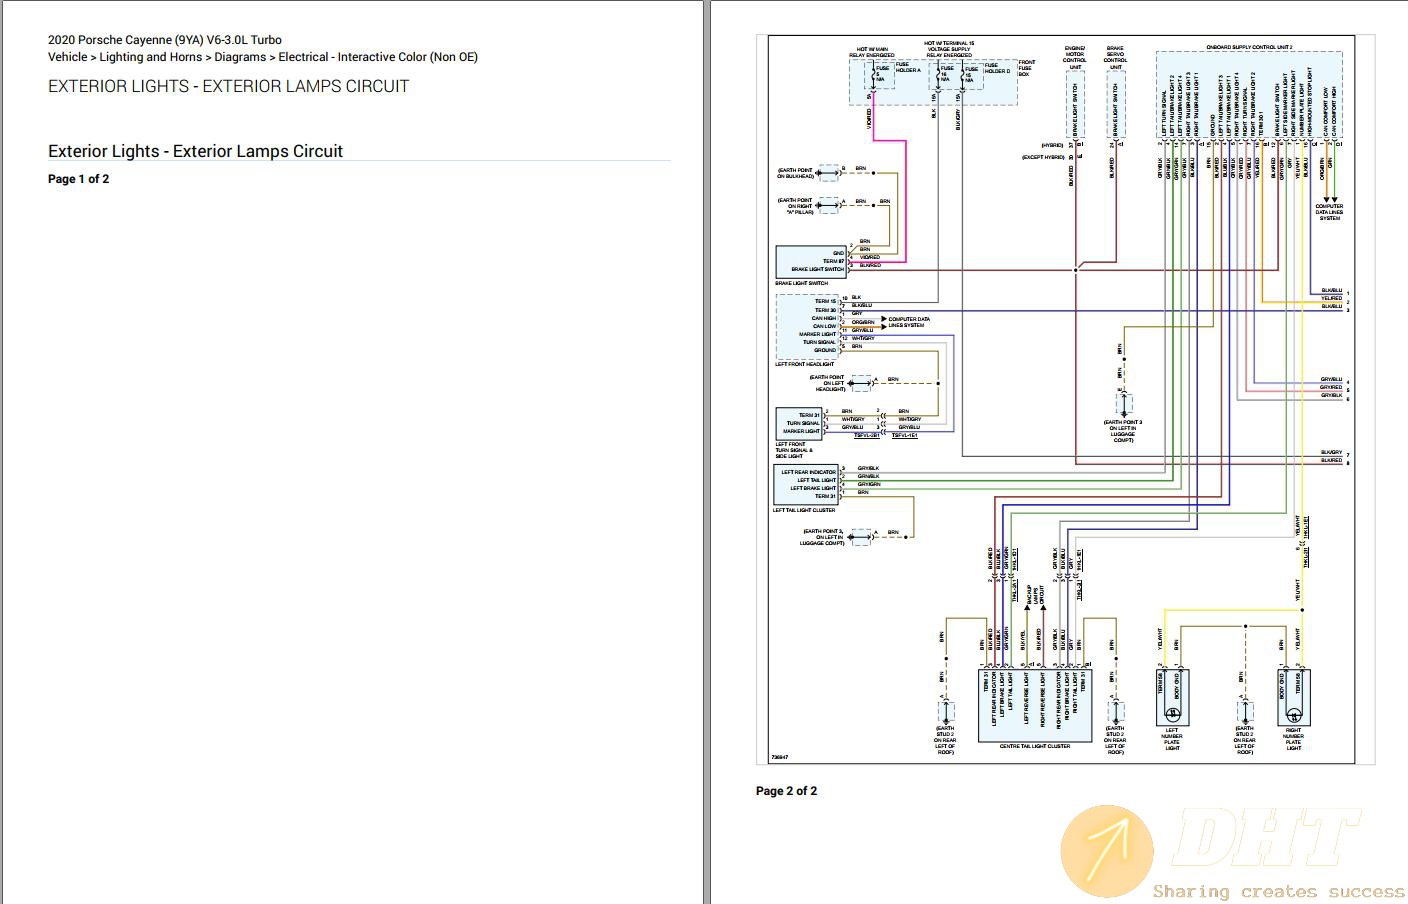Click the '(HYBRID)' pin label
1408x904 pixels.
[1052, 145]
